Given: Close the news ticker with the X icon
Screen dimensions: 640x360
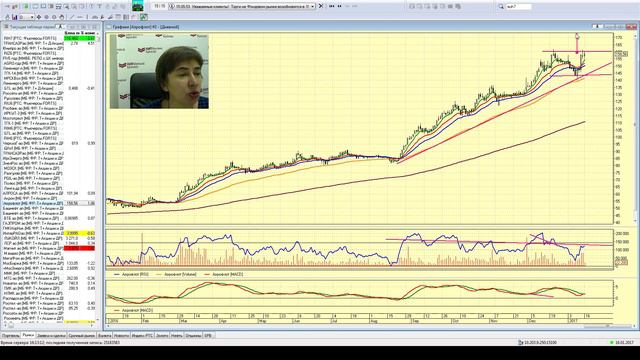Looking at the screenshot, I should tap(321, 6).
